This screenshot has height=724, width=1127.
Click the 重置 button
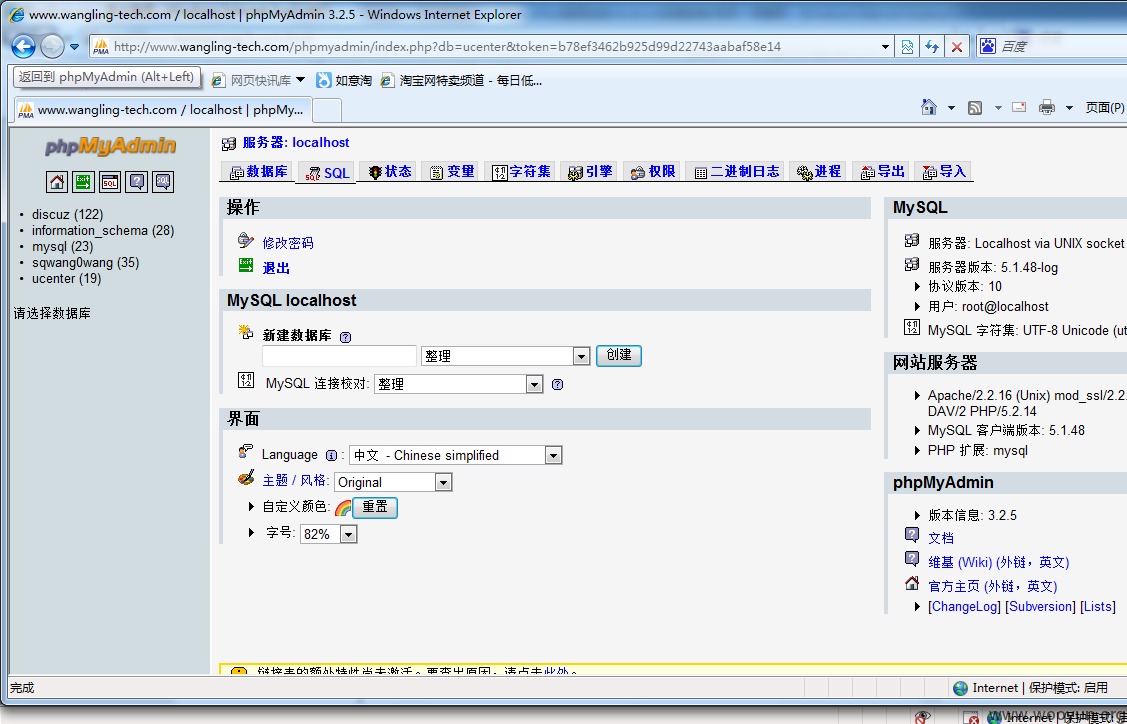[374, 508]
